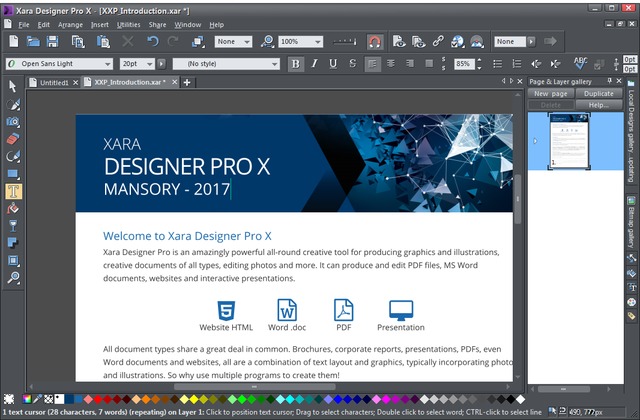This screenshot has width=640, height=420.
Task: Paste from clipboard icon
Action: (x=103, y=41)
